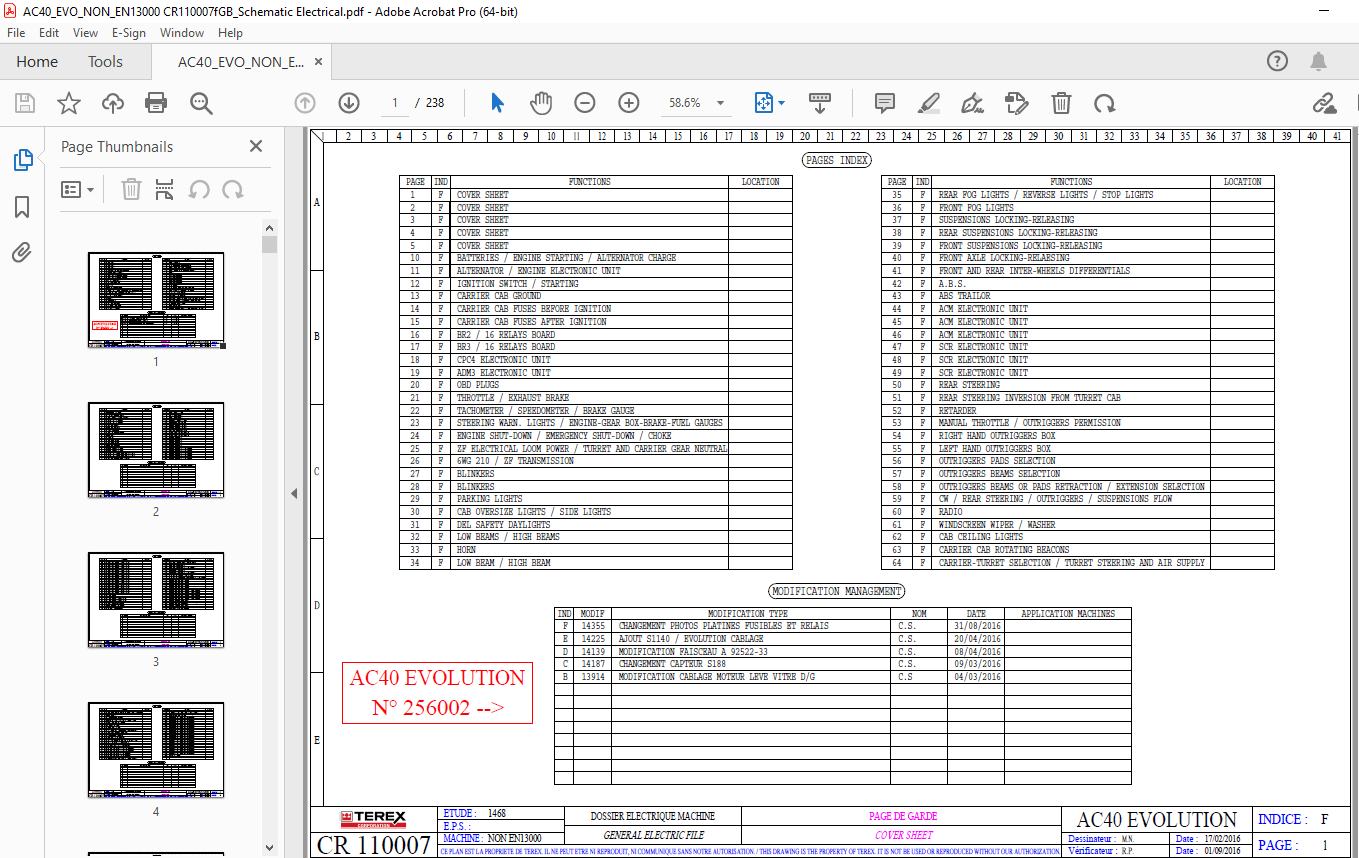This screenshot has width=1359, height=858.
Task: Close the Page Thumbnails panel
Action: [256, 146]
